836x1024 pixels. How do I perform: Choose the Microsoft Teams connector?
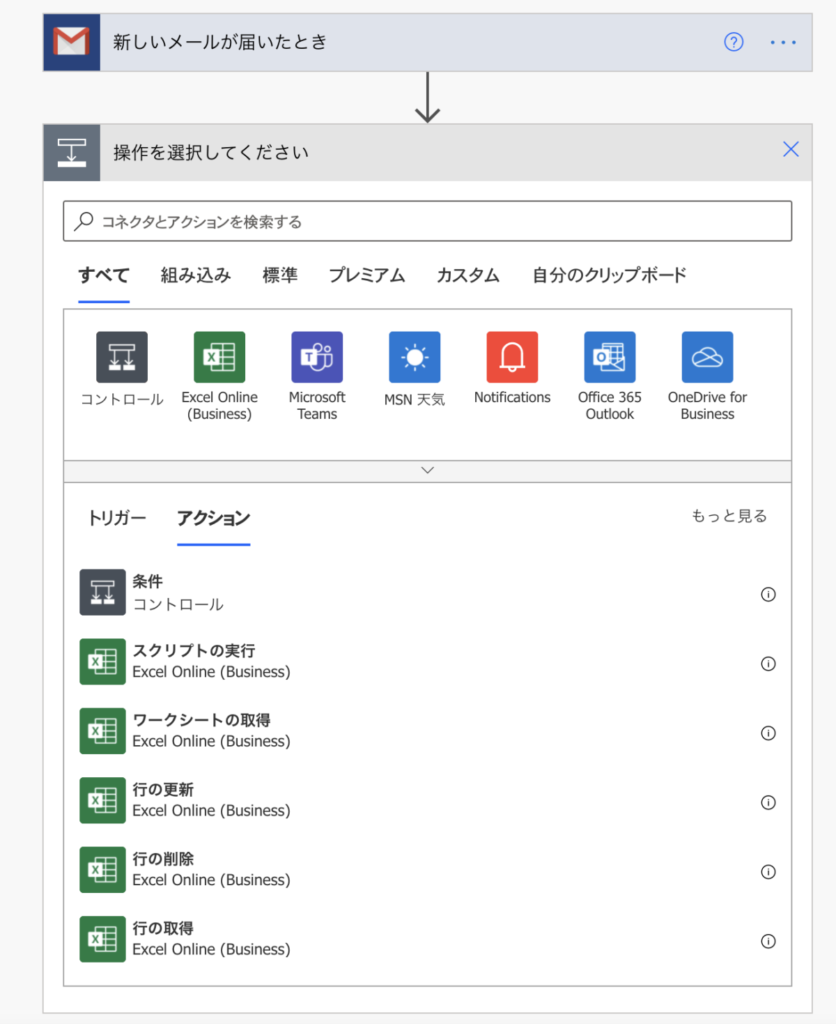317,377
